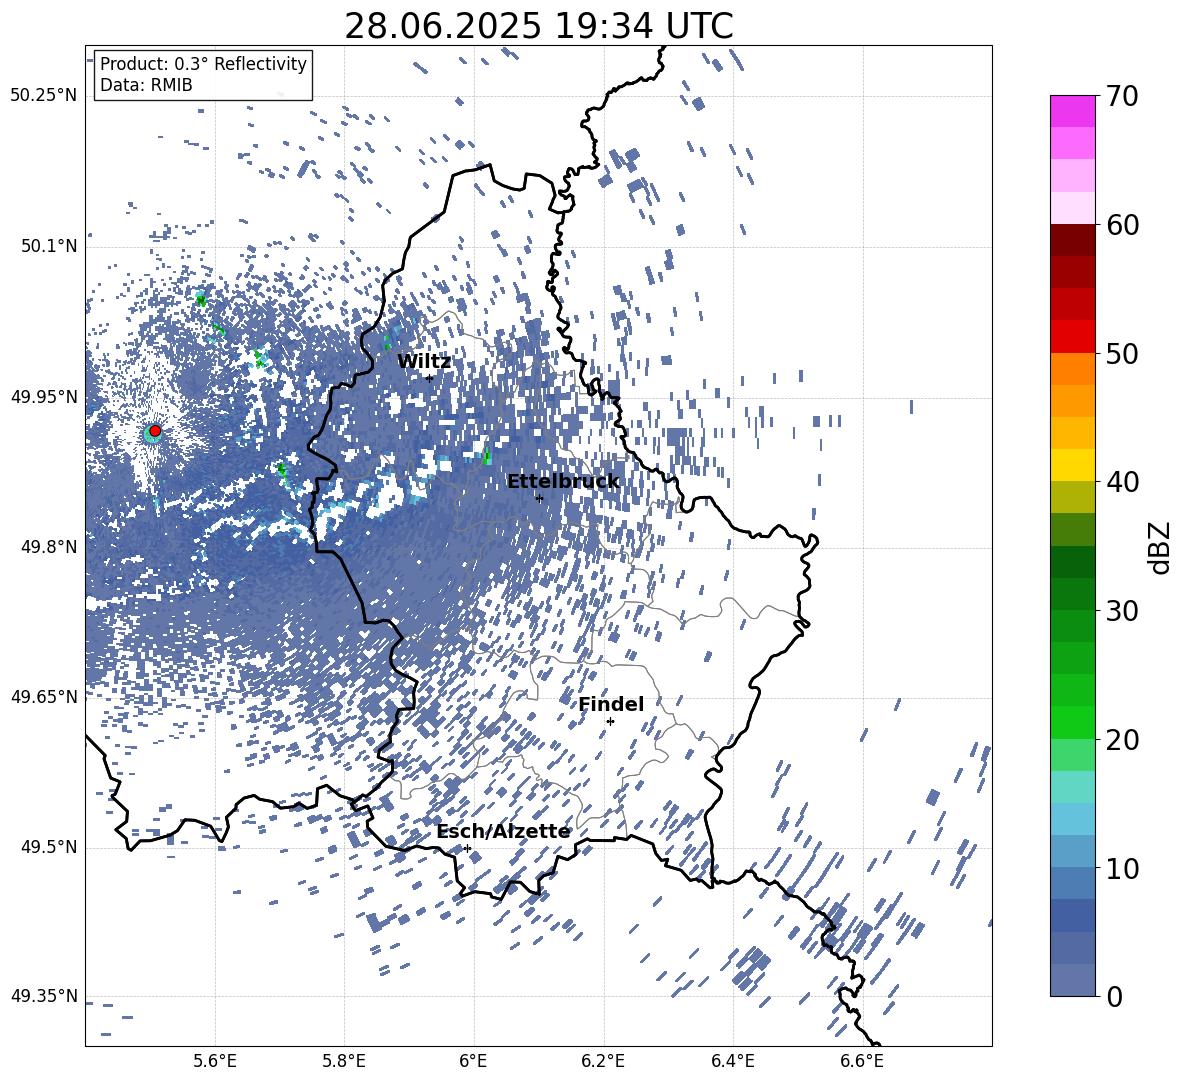Click the 70 tick on colorbar

[1122, 97]
